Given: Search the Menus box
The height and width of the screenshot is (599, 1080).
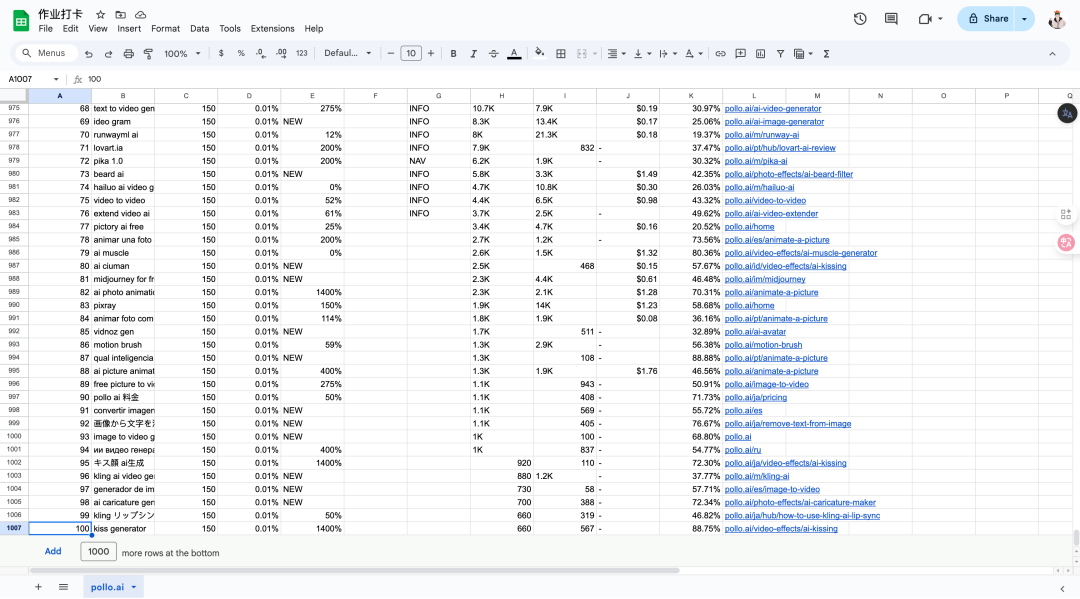Looking at the screenshot, I should coord(44,53).
